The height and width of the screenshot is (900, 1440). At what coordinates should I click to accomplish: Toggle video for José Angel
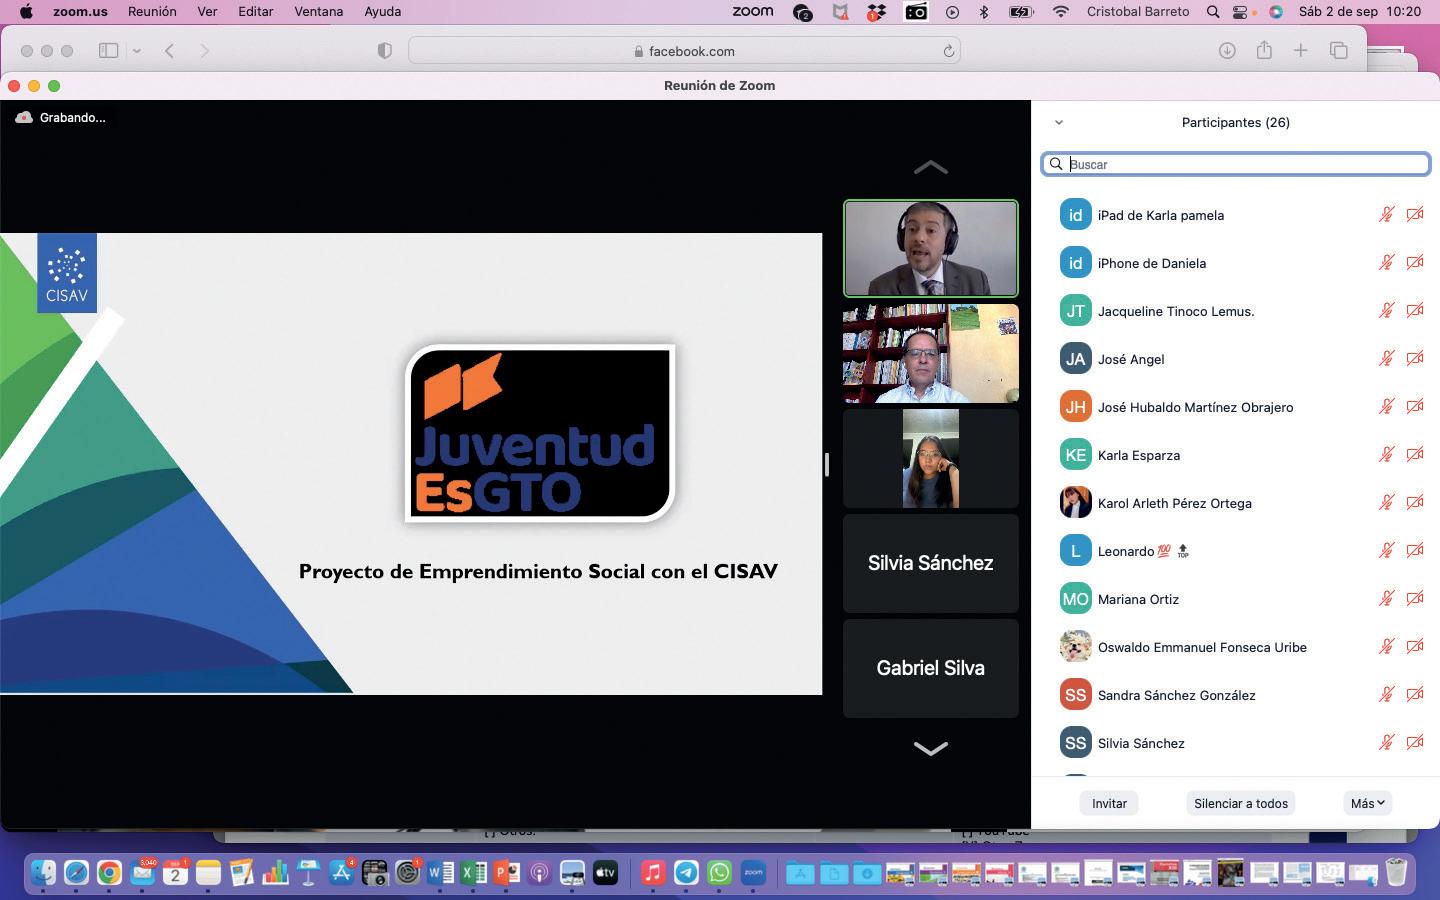click(x=1415, y=359)
